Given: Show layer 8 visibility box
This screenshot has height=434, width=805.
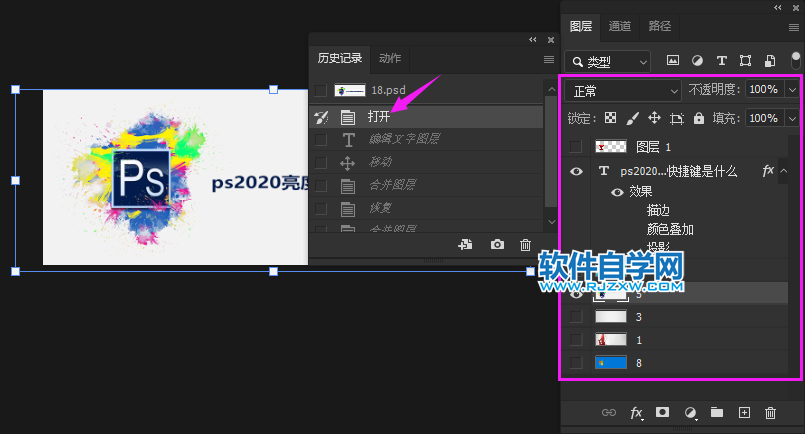Looking at the screenshot, I should pyautogui.click(x=576, y=363).
